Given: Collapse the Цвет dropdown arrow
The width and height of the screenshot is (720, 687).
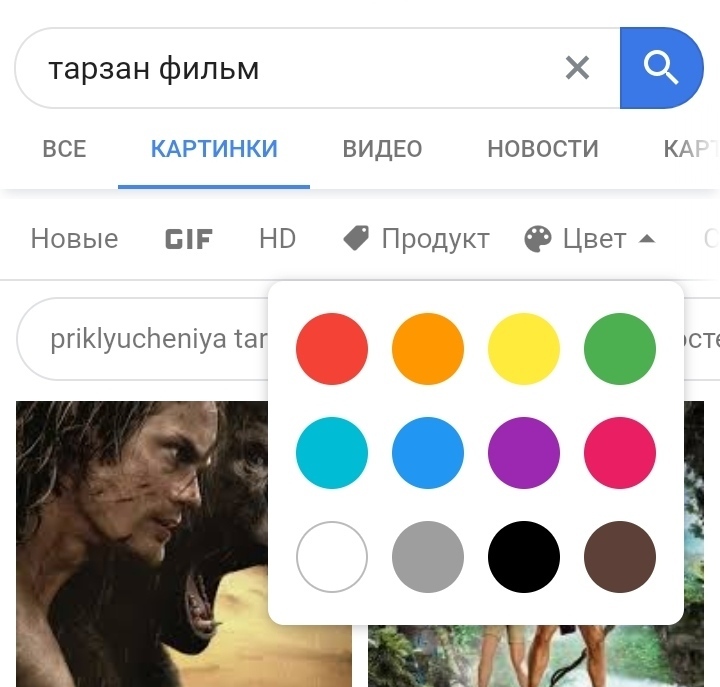Looking at the screenshot, I should pos(647,239).
